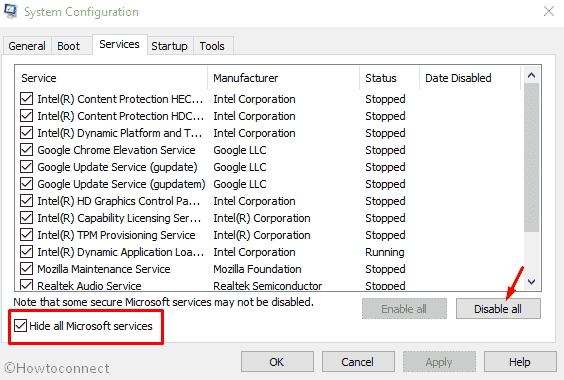Click the Date Disabled column header
The width and height of the screenshot is (564, 380).
(x=470, y=78)
